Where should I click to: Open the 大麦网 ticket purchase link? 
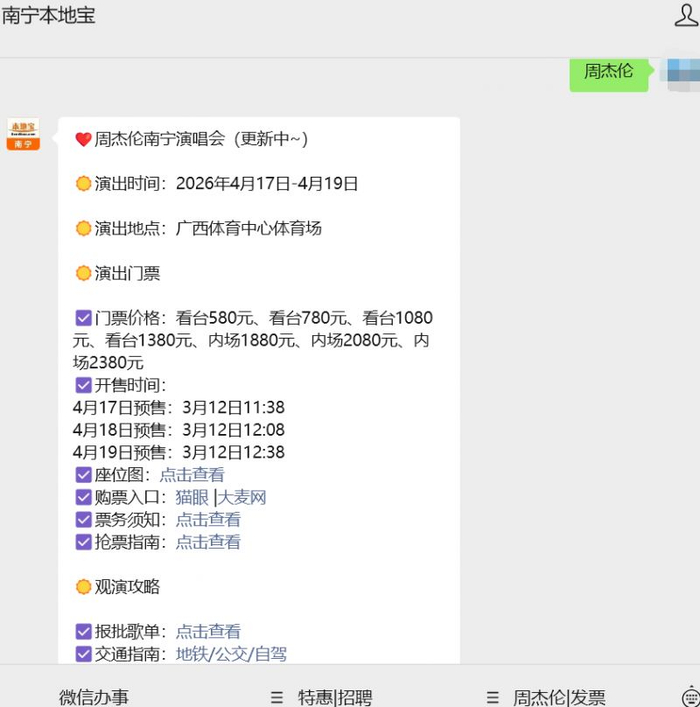click(242, 497)
